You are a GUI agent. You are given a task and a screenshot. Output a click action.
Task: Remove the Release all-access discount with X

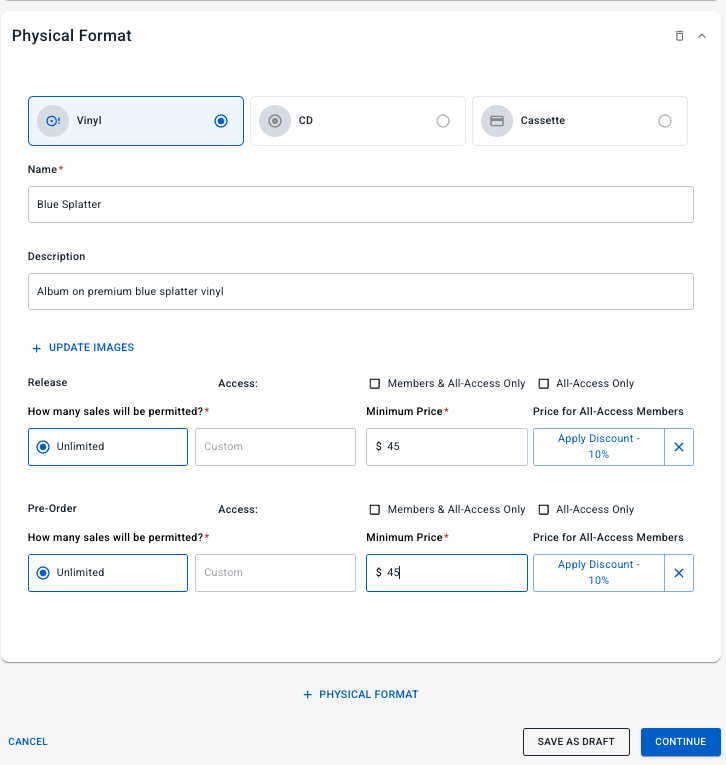click(x=679, y=447)
